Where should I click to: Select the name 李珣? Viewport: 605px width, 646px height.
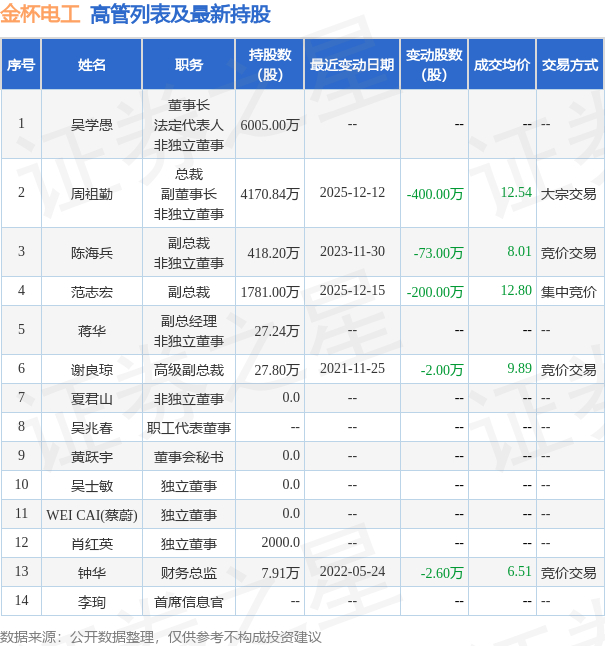91,602
